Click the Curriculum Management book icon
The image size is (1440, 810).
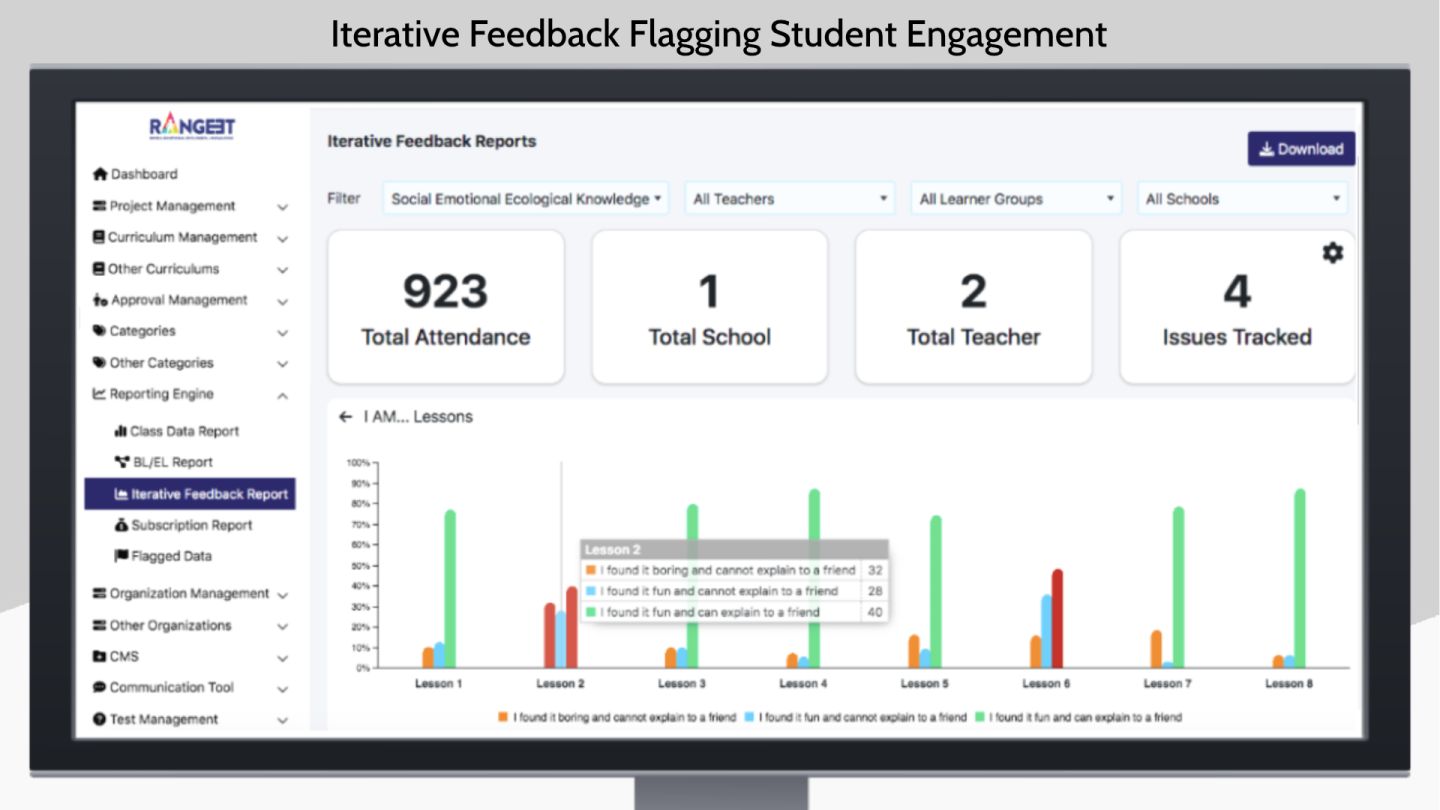point(99,237)
